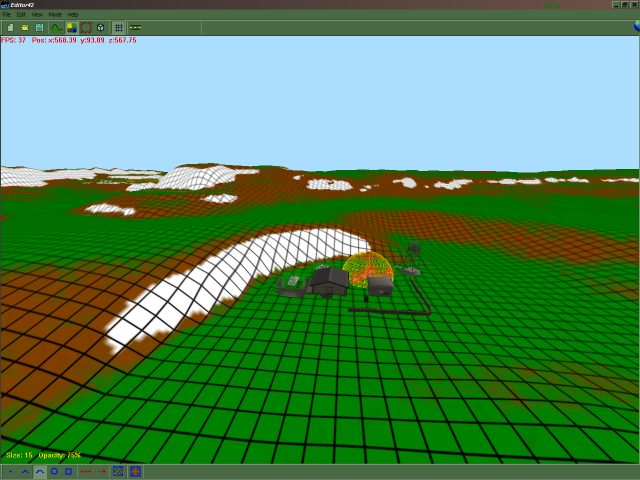This screenshot has width=640, height=480.
Task: Save the map with the floppy disk icon
Action: (x=39, y=28)
